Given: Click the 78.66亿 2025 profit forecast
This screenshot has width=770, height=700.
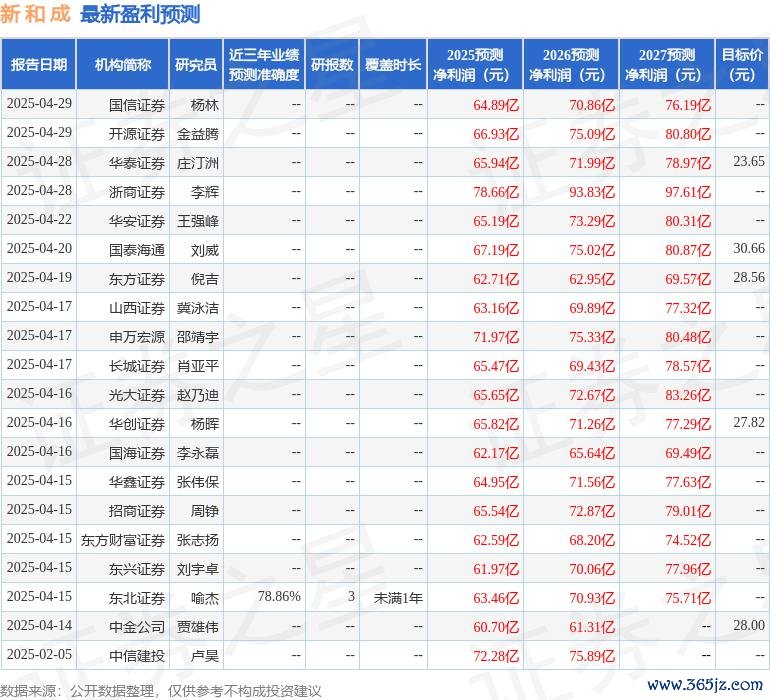Looking at the screenshot, I should click(496, 192).
